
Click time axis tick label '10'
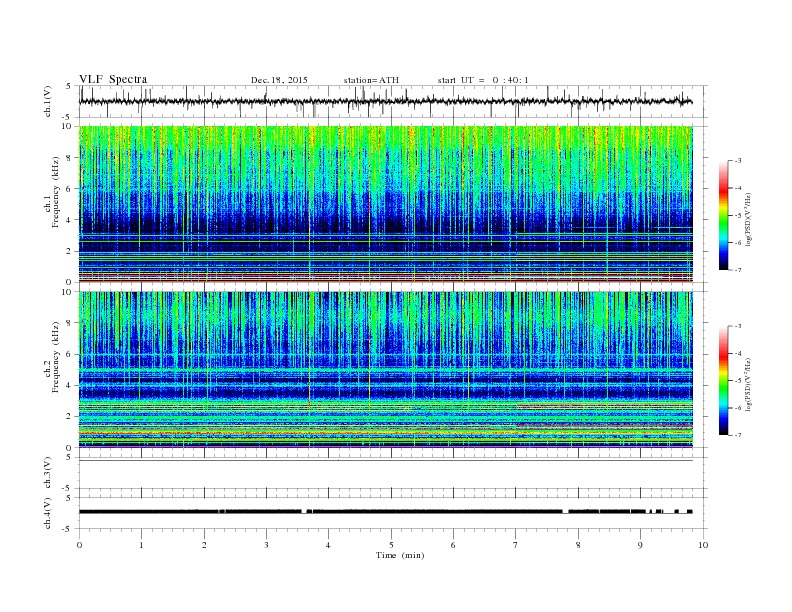coord(703,545)
